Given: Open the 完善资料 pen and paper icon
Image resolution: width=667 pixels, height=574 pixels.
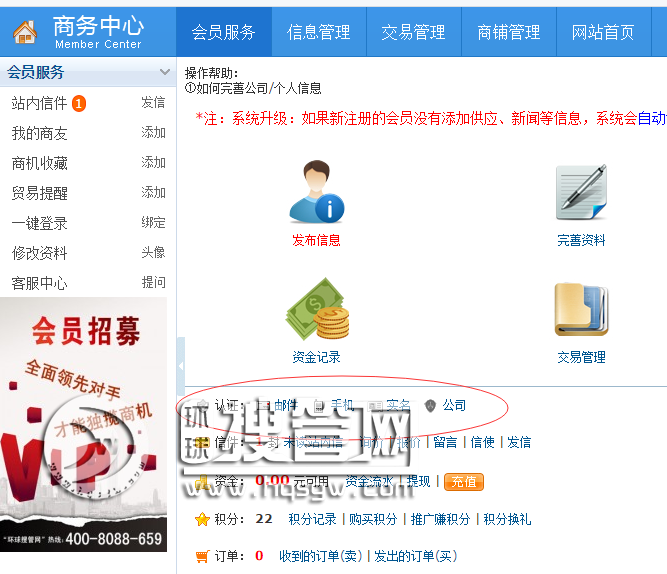Looking at the screenshot, I should [x=581, y=192].
